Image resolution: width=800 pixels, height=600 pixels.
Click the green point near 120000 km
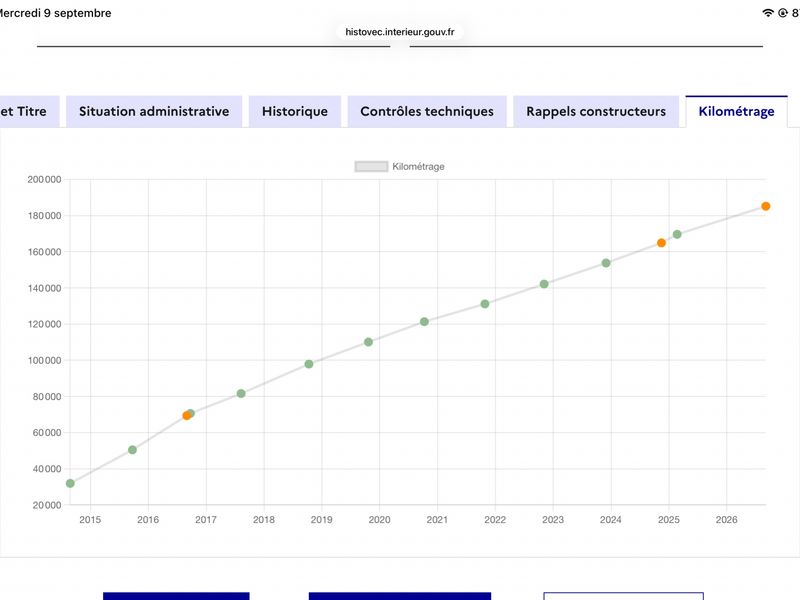coord(424,321)
